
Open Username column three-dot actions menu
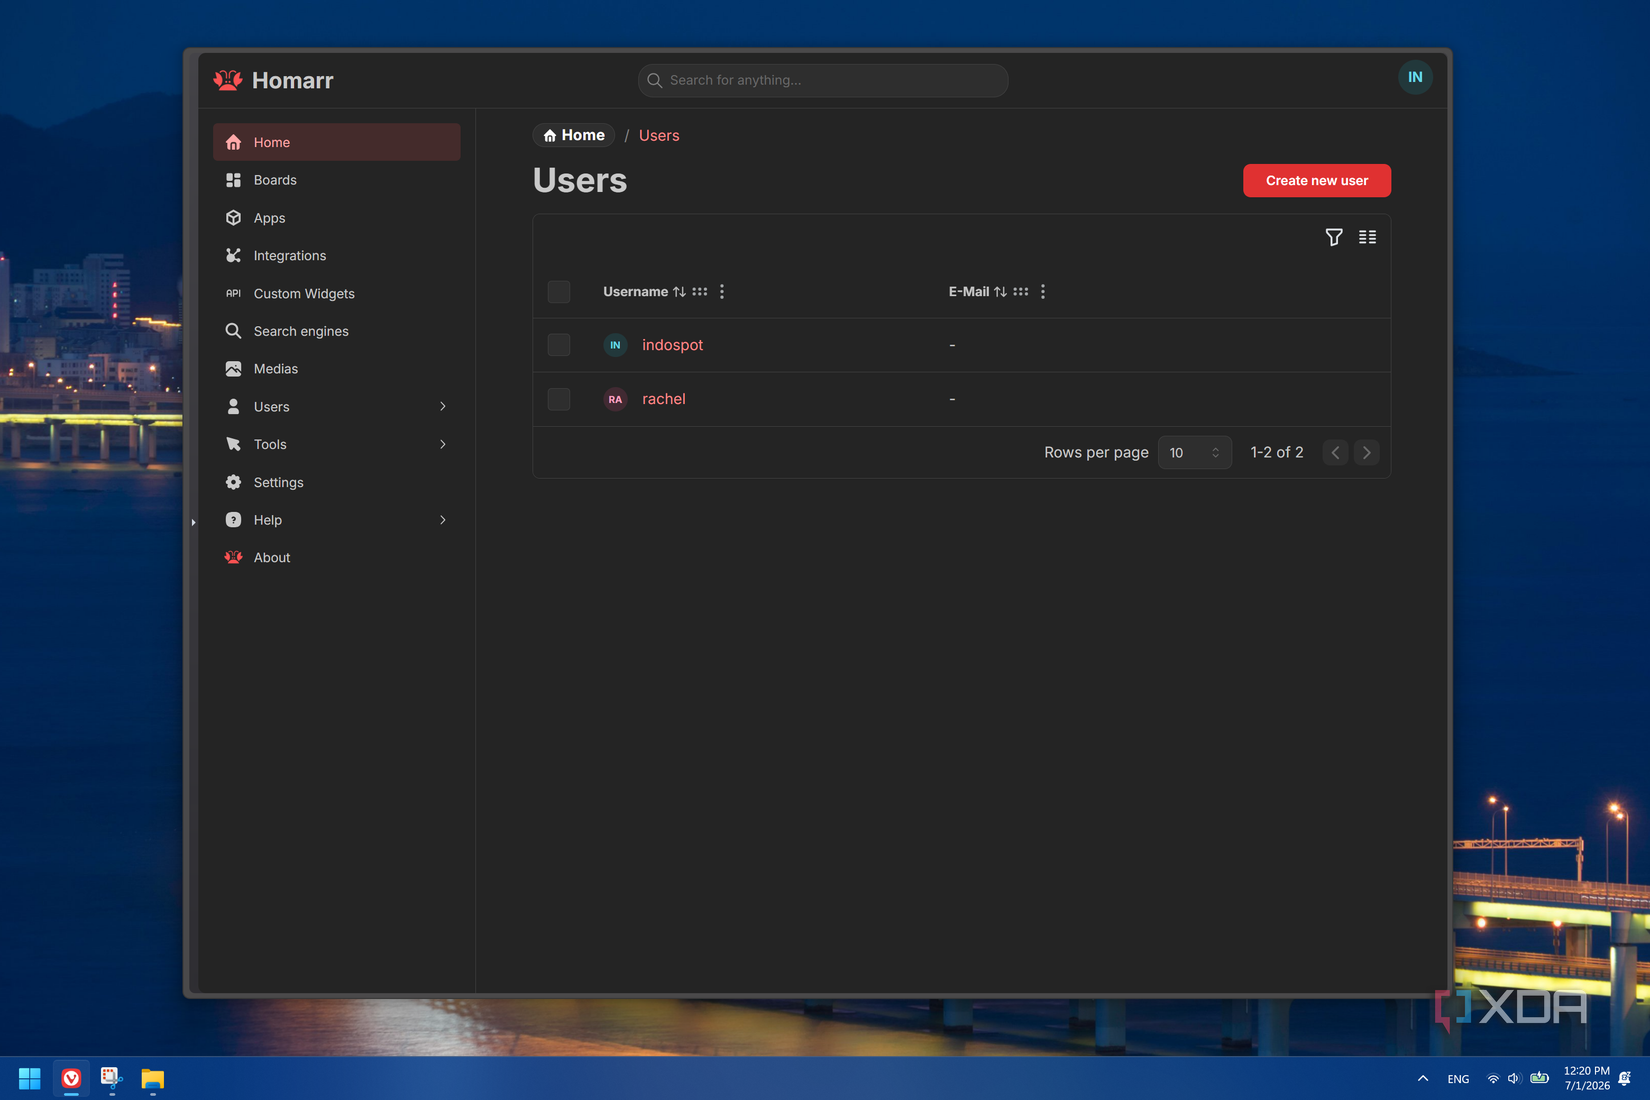(x=722, y=292)
